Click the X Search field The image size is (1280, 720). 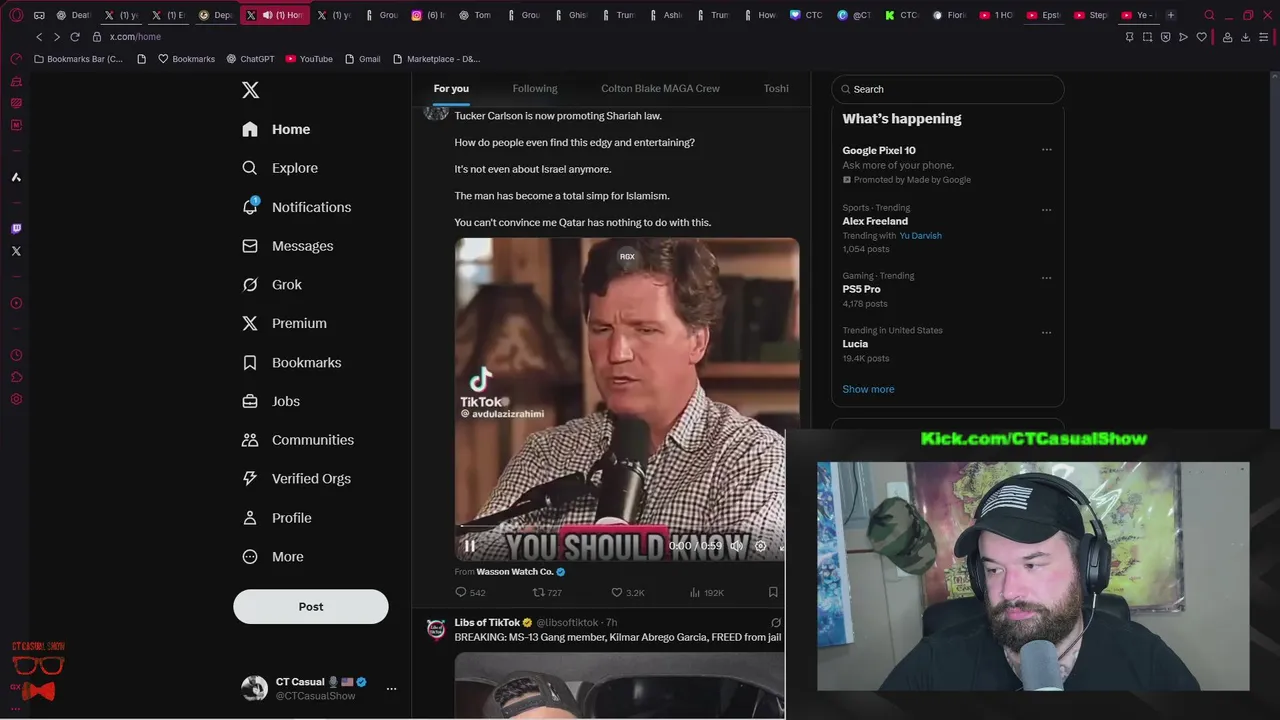[948, 89]
